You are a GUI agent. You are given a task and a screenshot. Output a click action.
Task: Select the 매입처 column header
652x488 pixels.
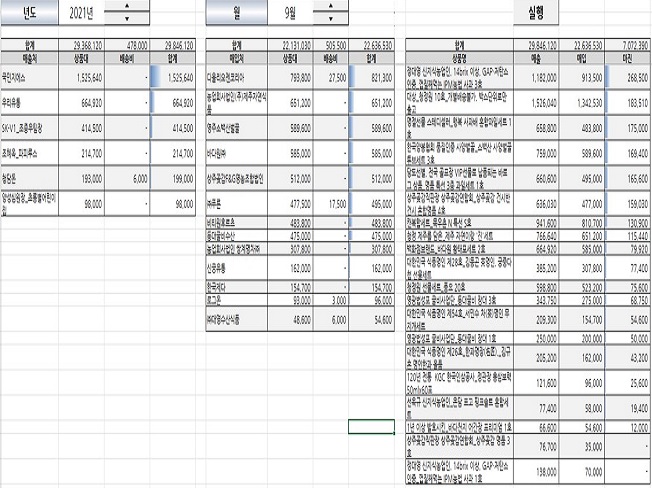tap(236, 58)
